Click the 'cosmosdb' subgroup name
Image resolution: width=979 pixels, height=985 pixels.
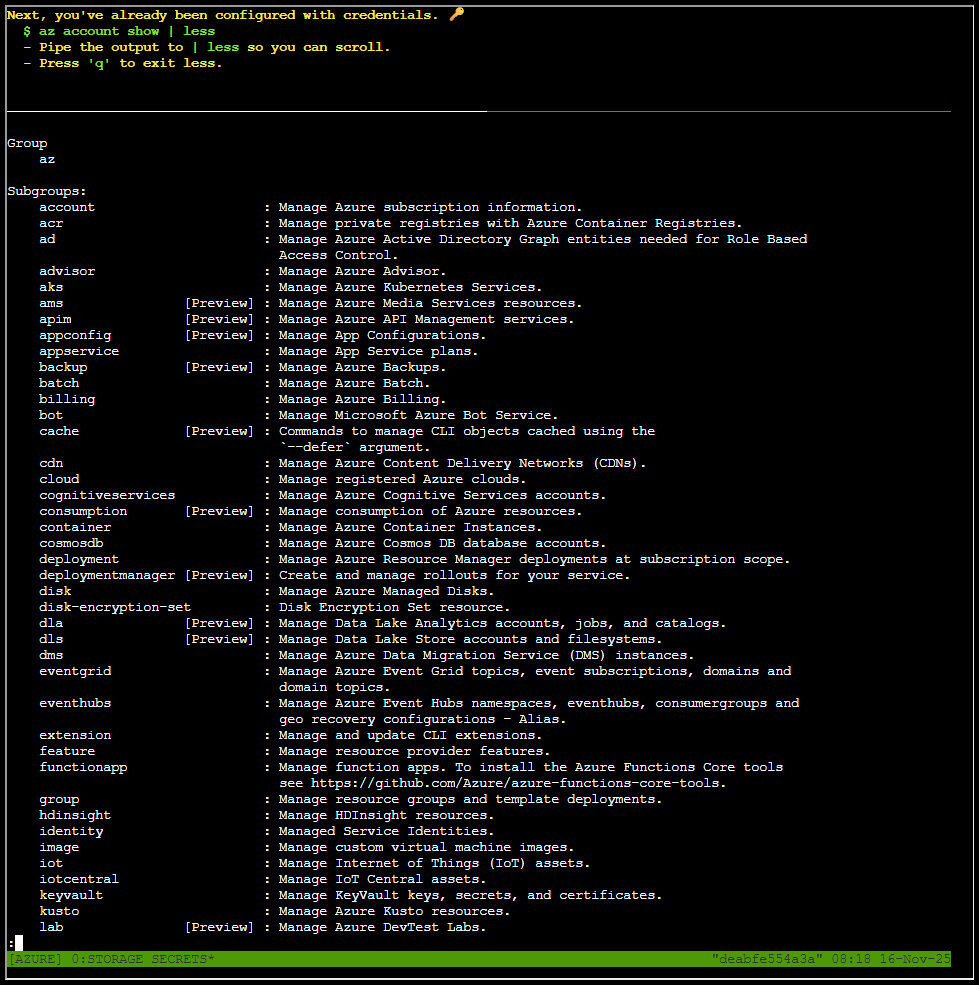click(x=71, y=543)
